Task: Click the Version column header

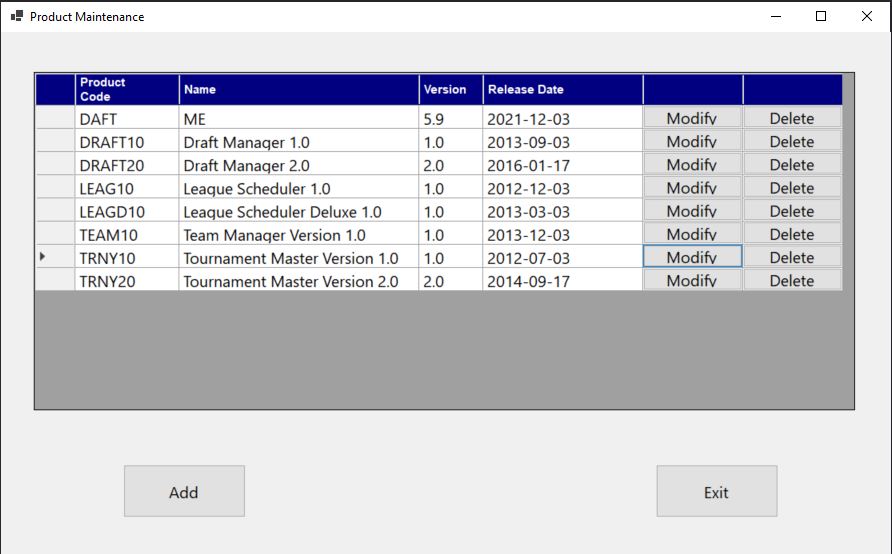Action: click(450, 89)
